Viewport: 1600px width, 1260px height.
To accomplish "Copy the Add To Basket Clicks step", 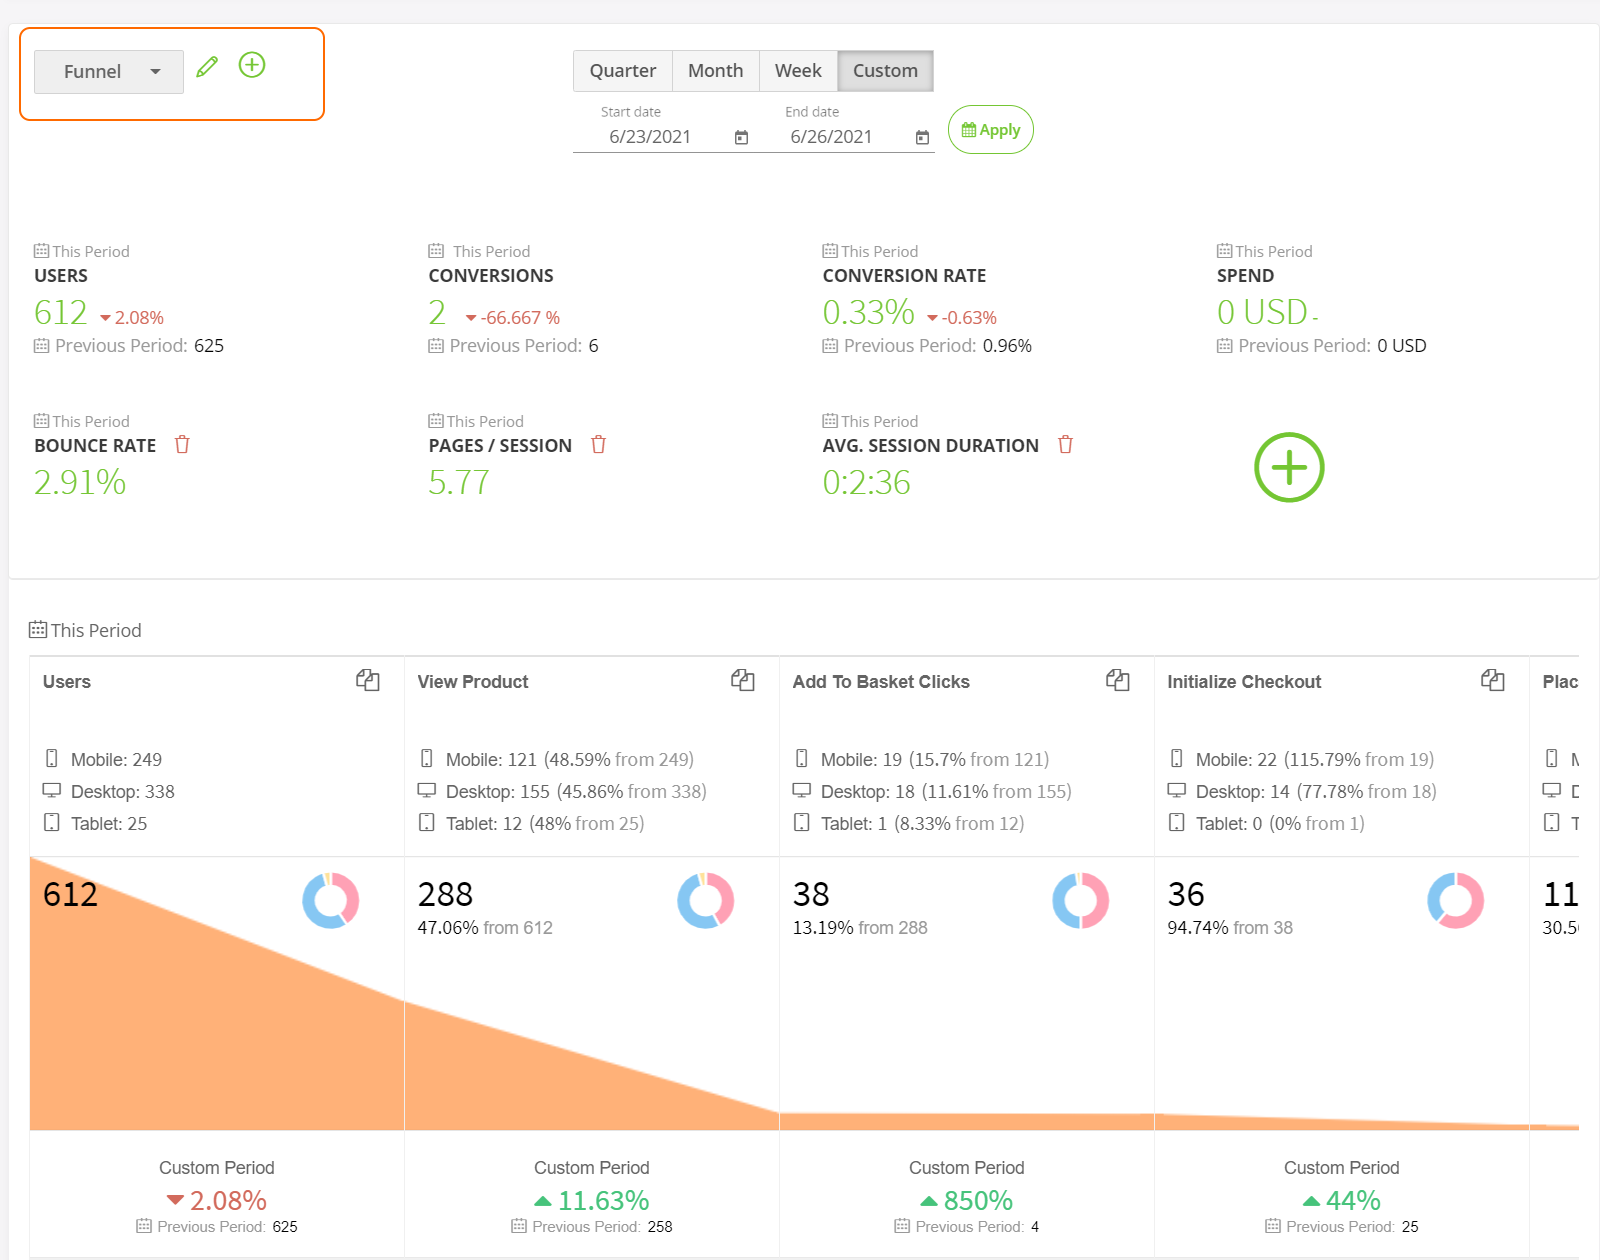I will (x=1118, y=681).
